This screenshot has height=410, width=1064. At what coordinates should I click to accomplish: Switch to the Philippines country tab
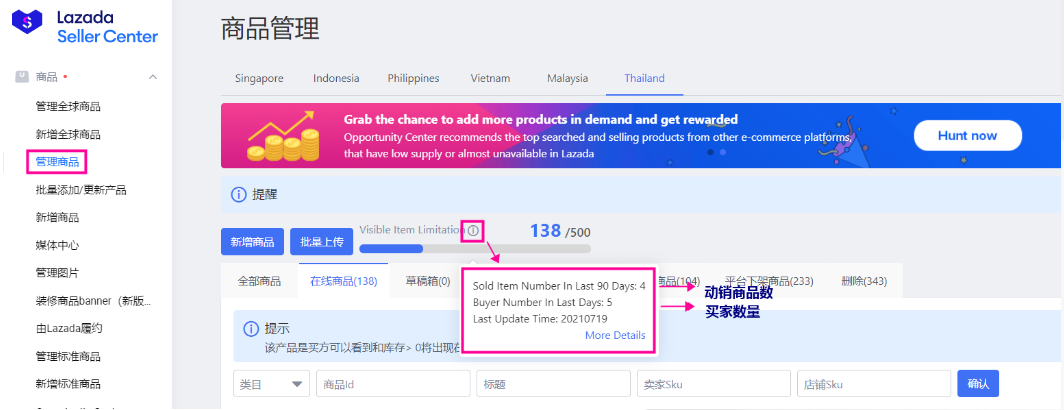[413, 78]
